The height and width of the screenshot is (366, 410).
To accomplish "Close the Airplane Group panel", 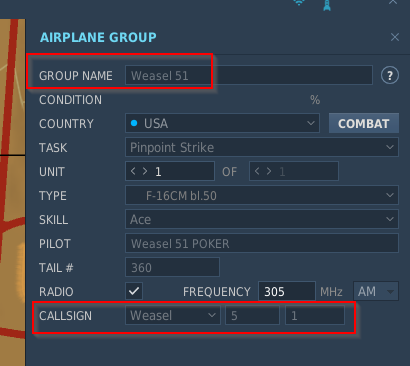I will pyautogui.click(x=395, y=37).
